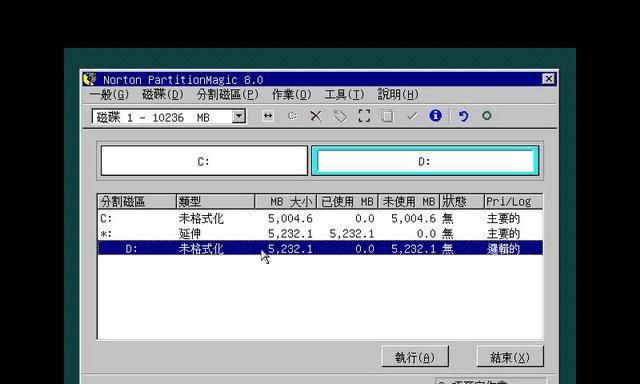Screen dimensions: 640x384
Task: Click 主要的 in the C: row
Action: pyautogui.click(x=503, y=218)
